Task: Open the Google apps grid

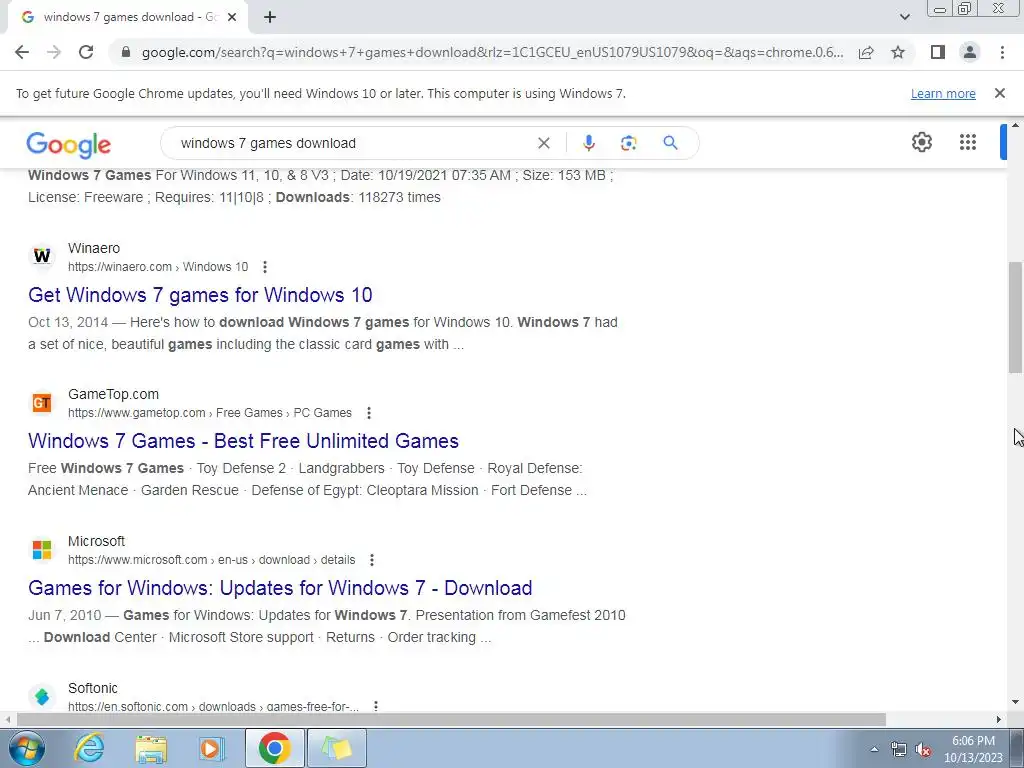Action: (967, 142)
